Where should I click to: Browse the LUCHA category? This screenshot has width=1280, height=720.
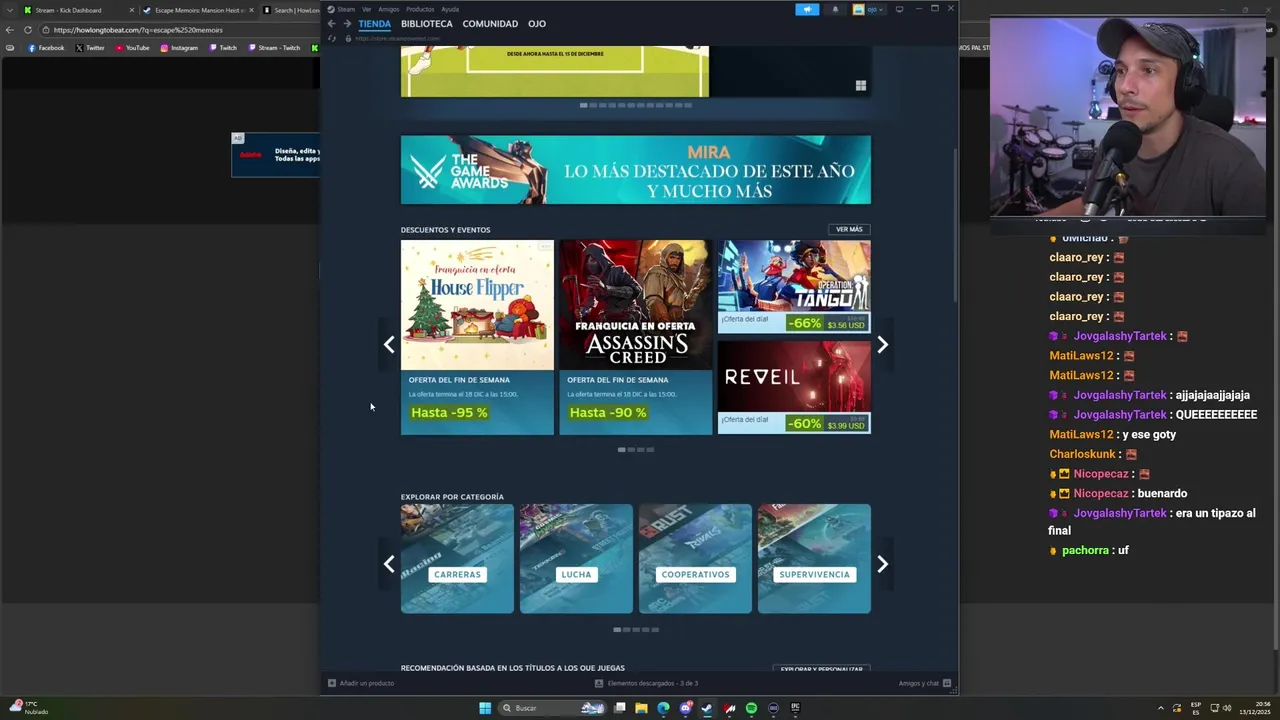pos(576,559)
